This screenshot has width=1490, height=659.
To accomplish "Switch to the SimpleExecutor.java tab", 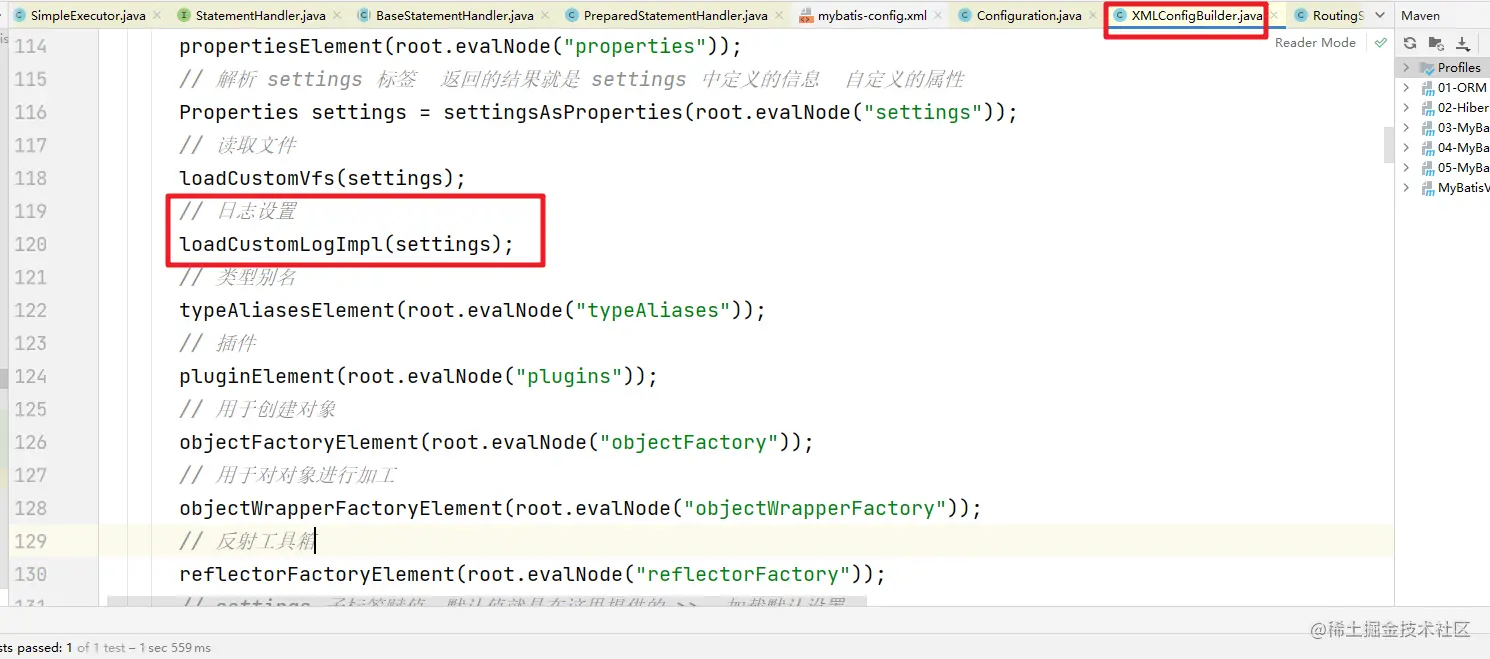I will [x=88, y=16].
